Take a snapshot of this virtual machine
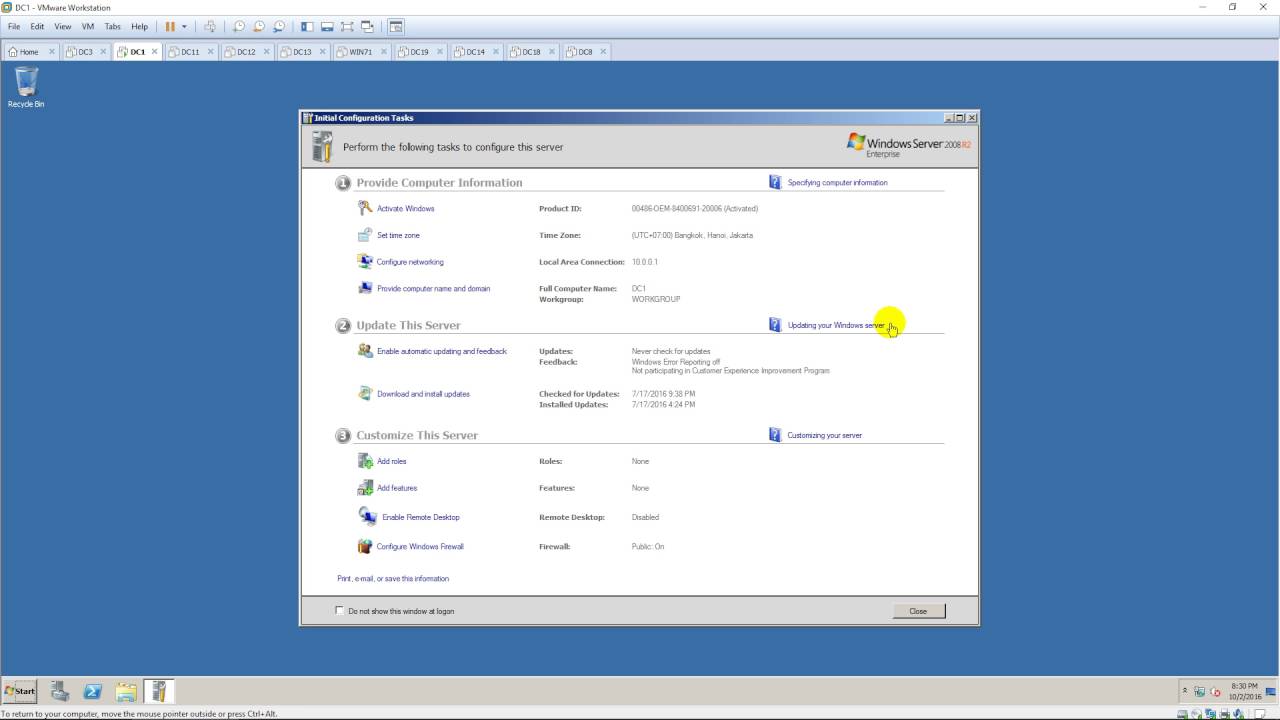The image size is (1280, 720). pos(239,27)
